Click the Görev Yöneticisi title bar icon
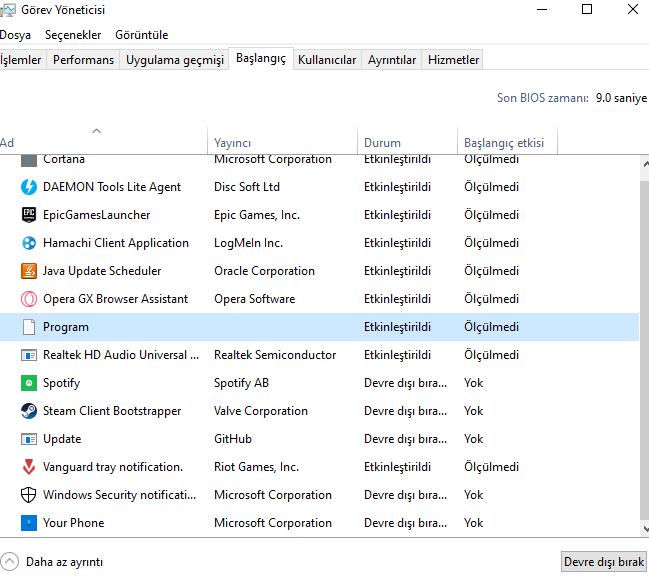 click(7, 10)
